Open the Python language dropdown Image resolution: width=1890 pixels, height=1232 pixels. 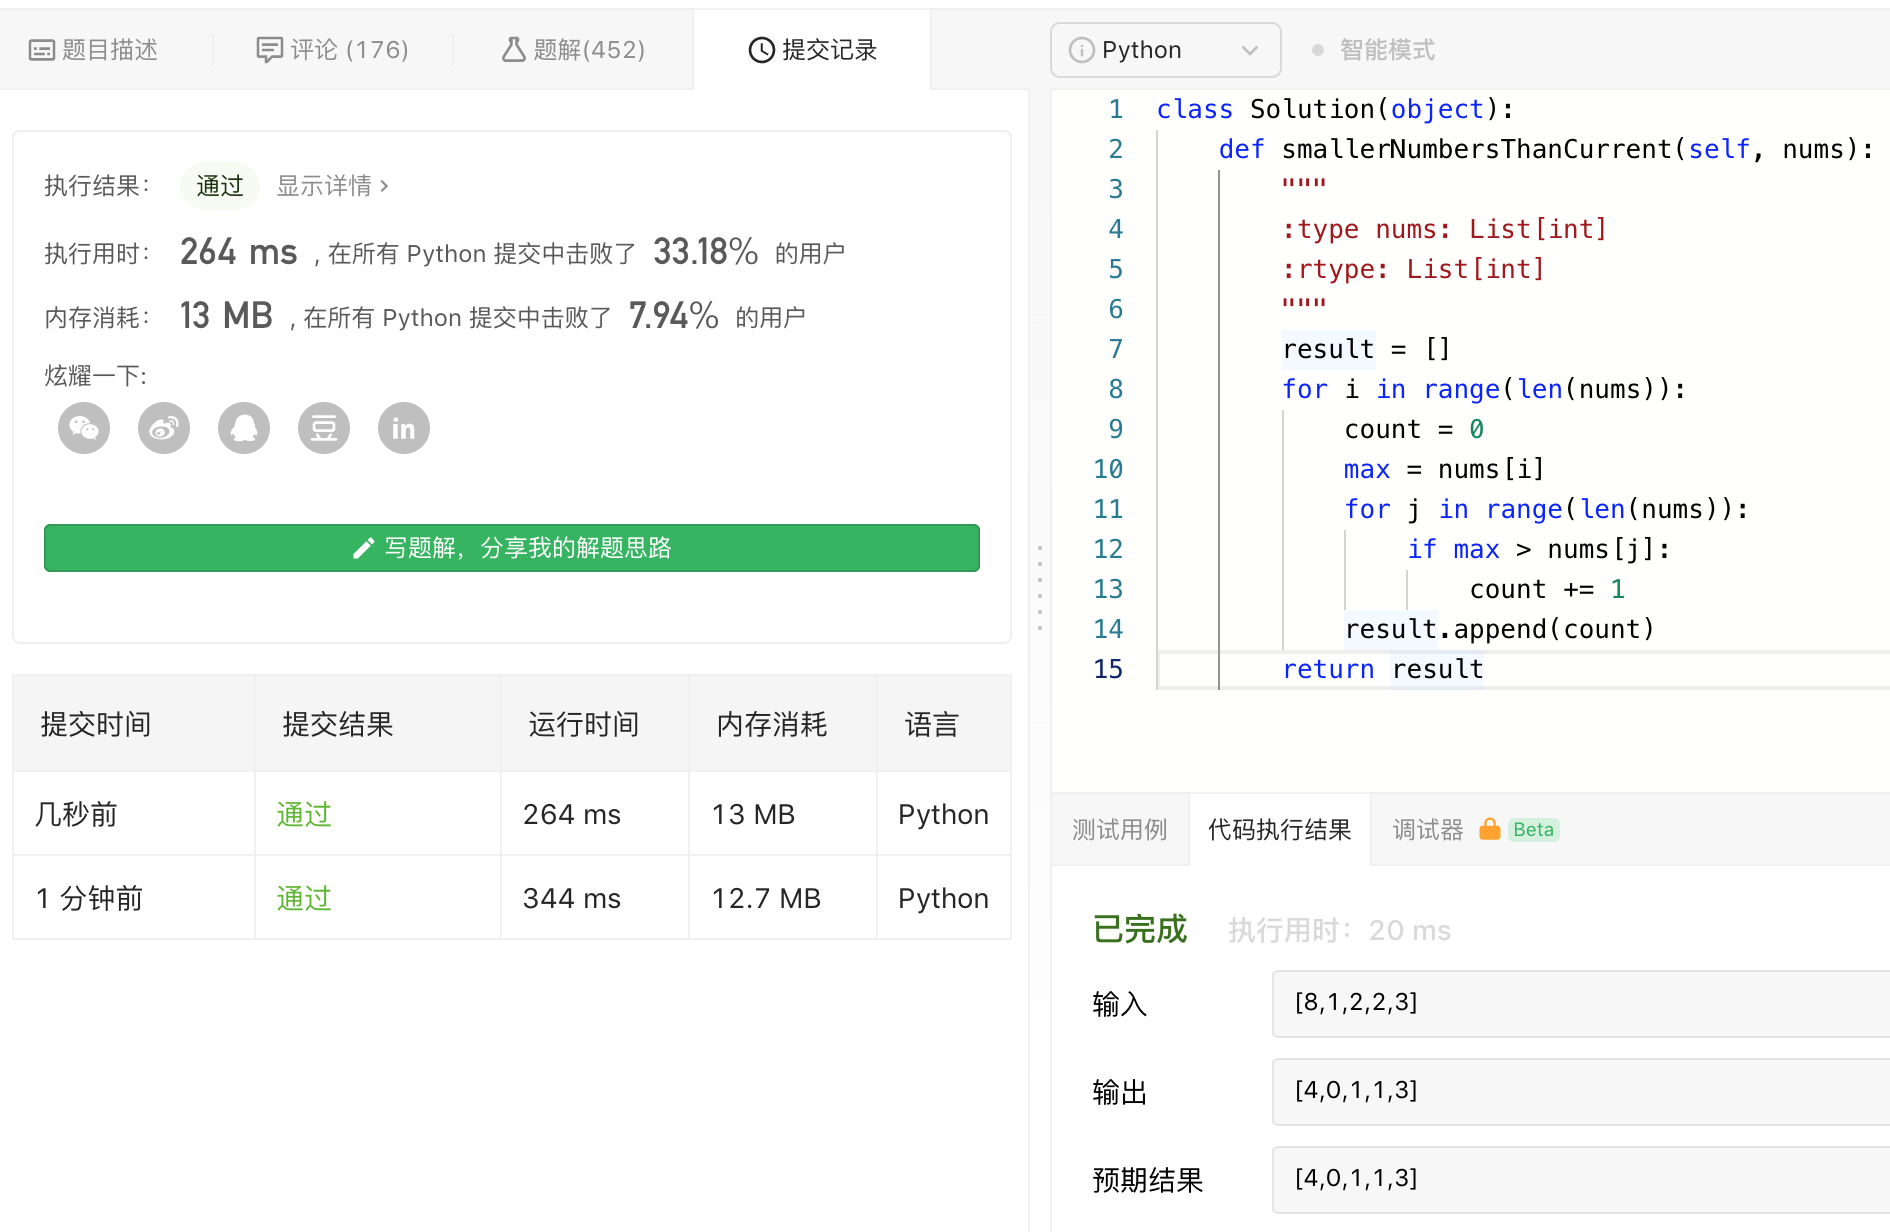(x=1165, y=50)
